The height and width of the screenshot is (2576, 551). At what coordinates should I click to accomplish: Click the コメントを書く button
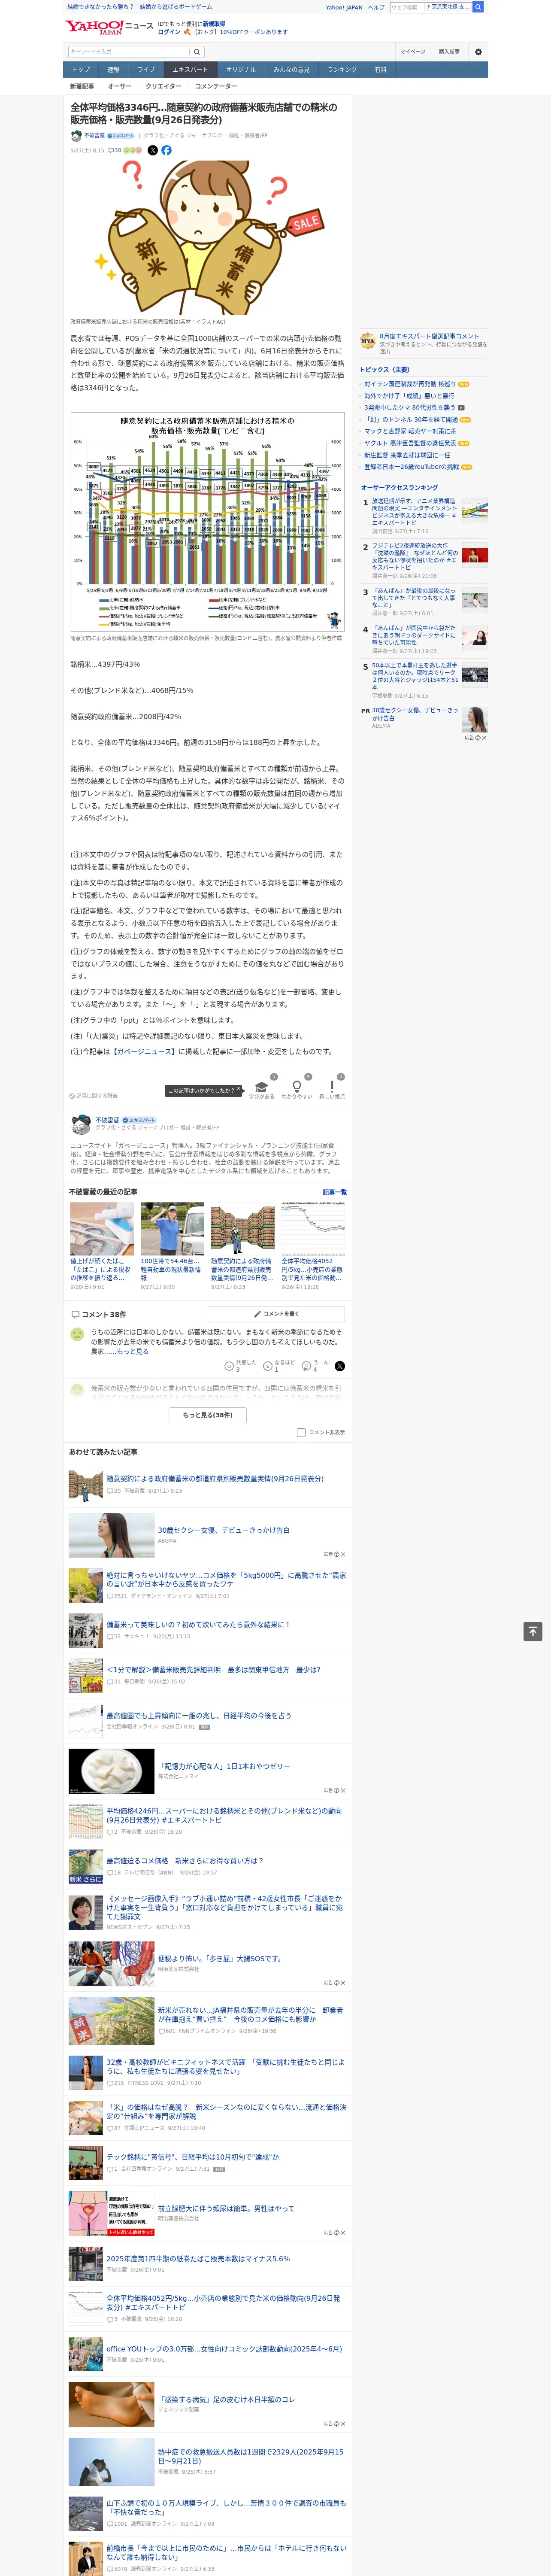276,1314
